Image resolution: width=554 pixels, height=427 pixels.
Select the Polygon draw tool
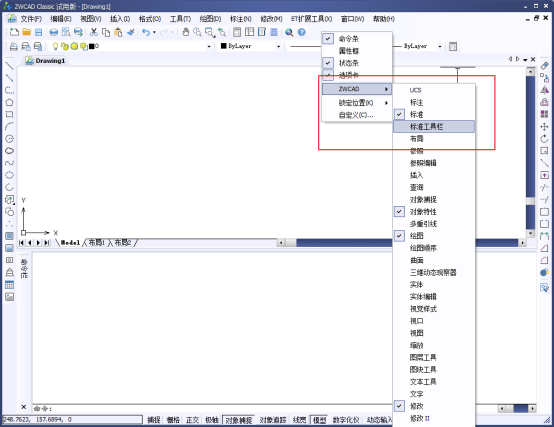[9, 102]
